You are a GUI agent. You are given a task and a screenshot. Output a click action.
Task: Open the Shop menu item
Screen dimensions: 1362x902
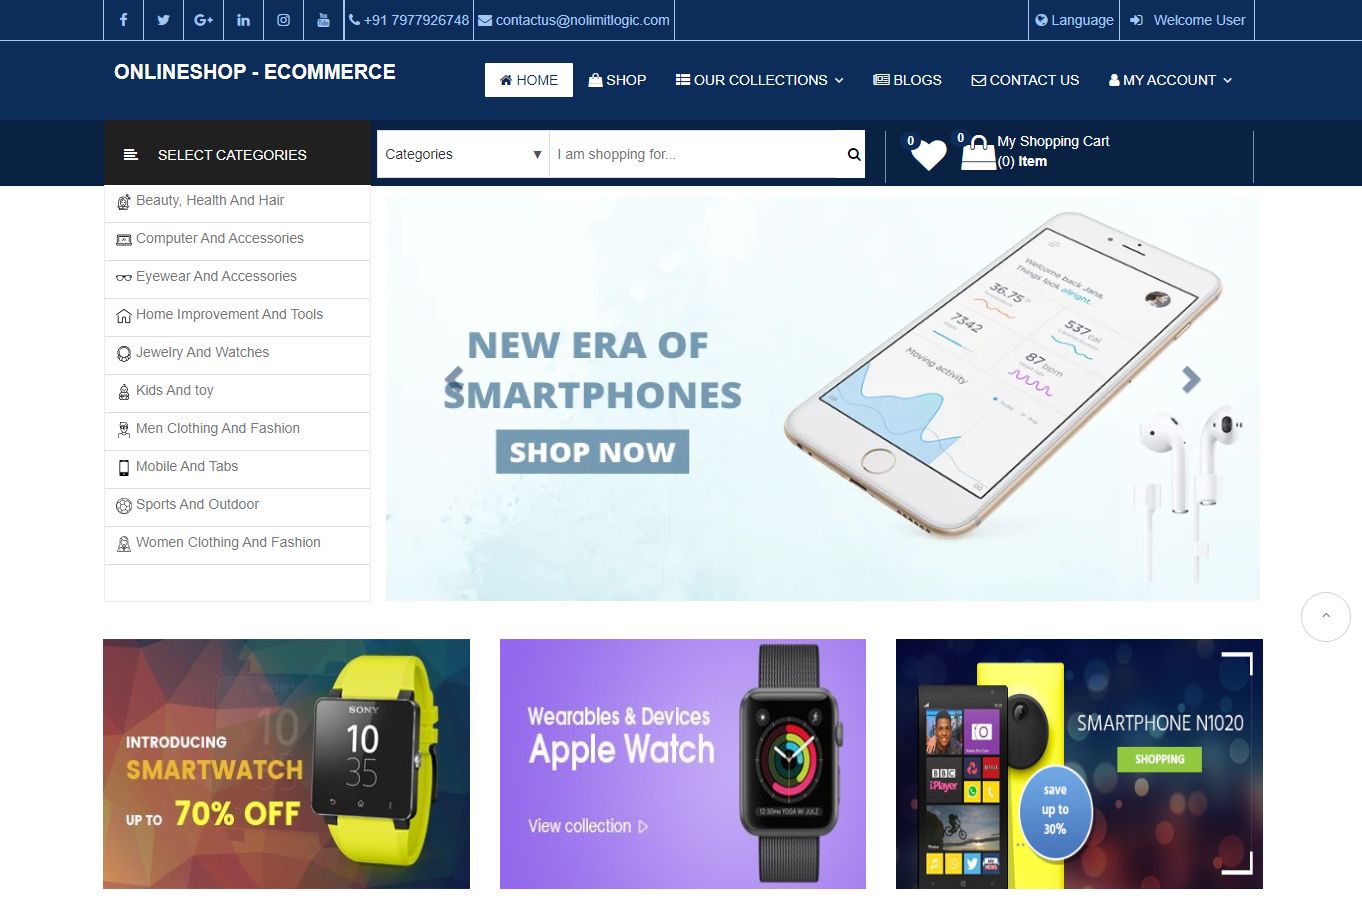point(617,80)
